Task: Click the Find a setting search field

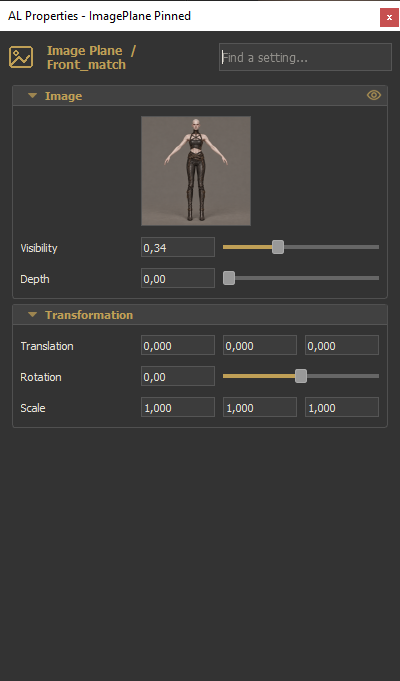Action: pyautogui.click(x=305, y=57)
